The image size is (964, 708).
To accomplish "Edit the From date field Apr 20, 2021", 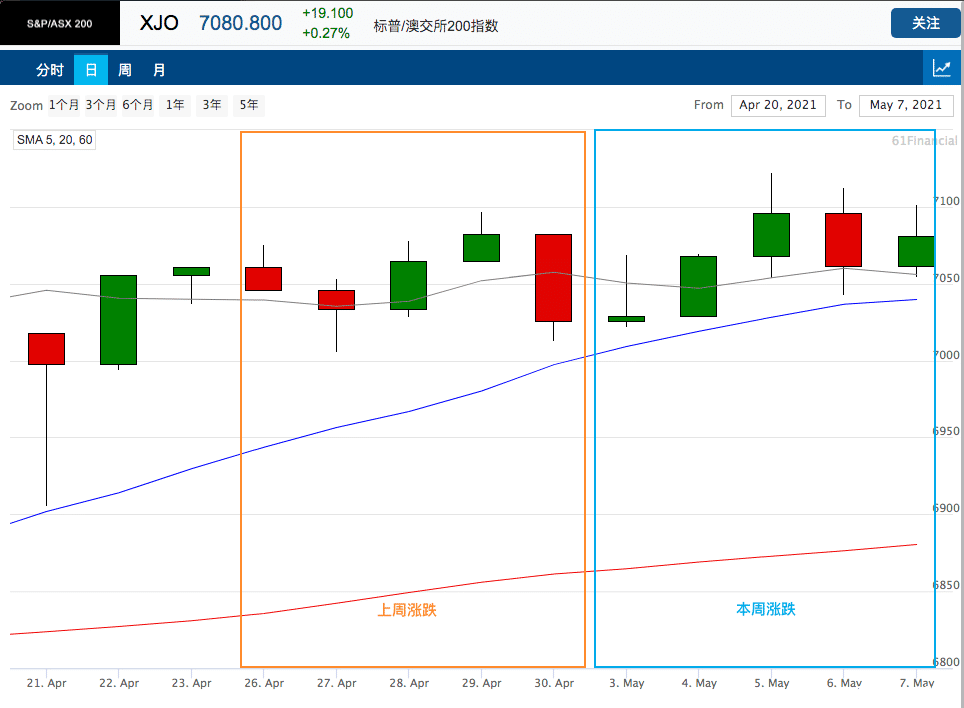I will tap(778, 105).
